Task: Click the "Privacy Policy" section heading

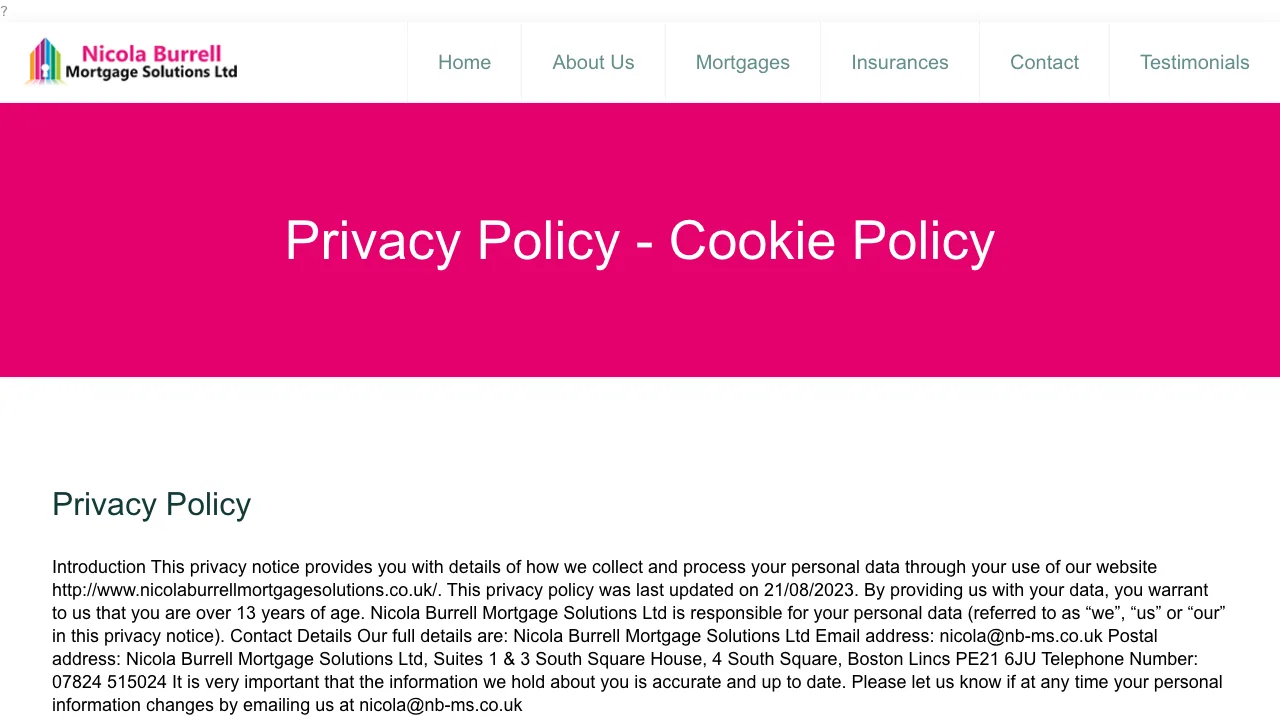Action: click(151, 504)
